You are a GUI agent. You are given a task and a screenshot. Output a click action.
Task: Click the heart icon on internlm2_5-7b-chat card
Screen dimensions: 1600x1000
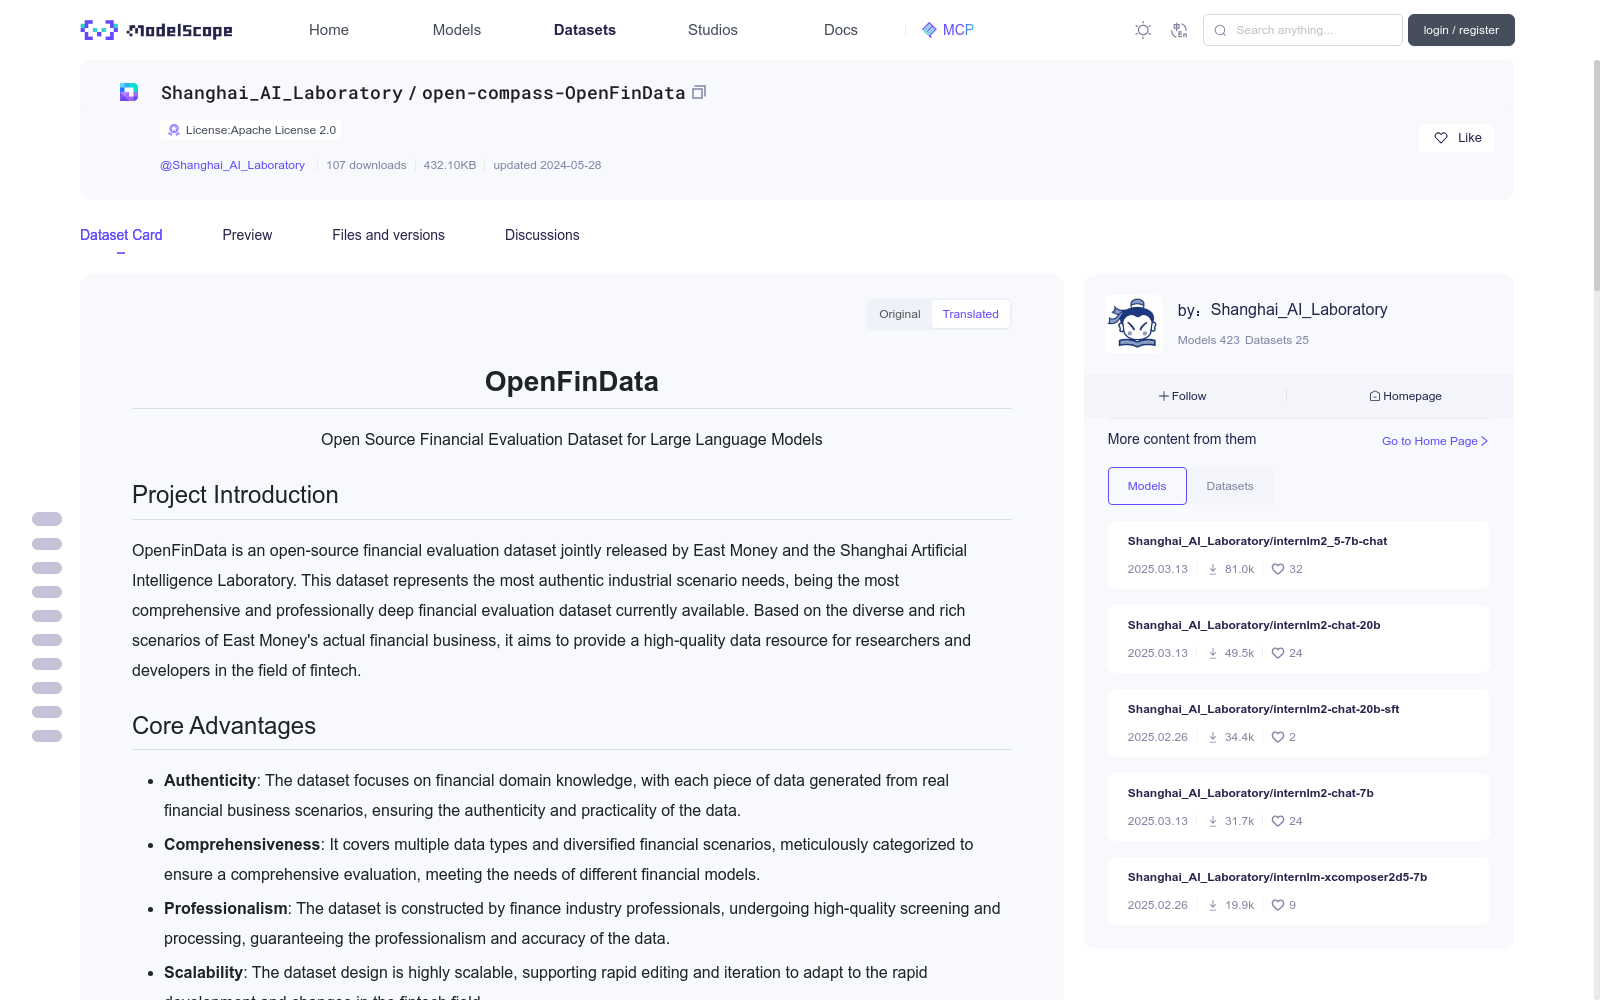point(1277,569)
